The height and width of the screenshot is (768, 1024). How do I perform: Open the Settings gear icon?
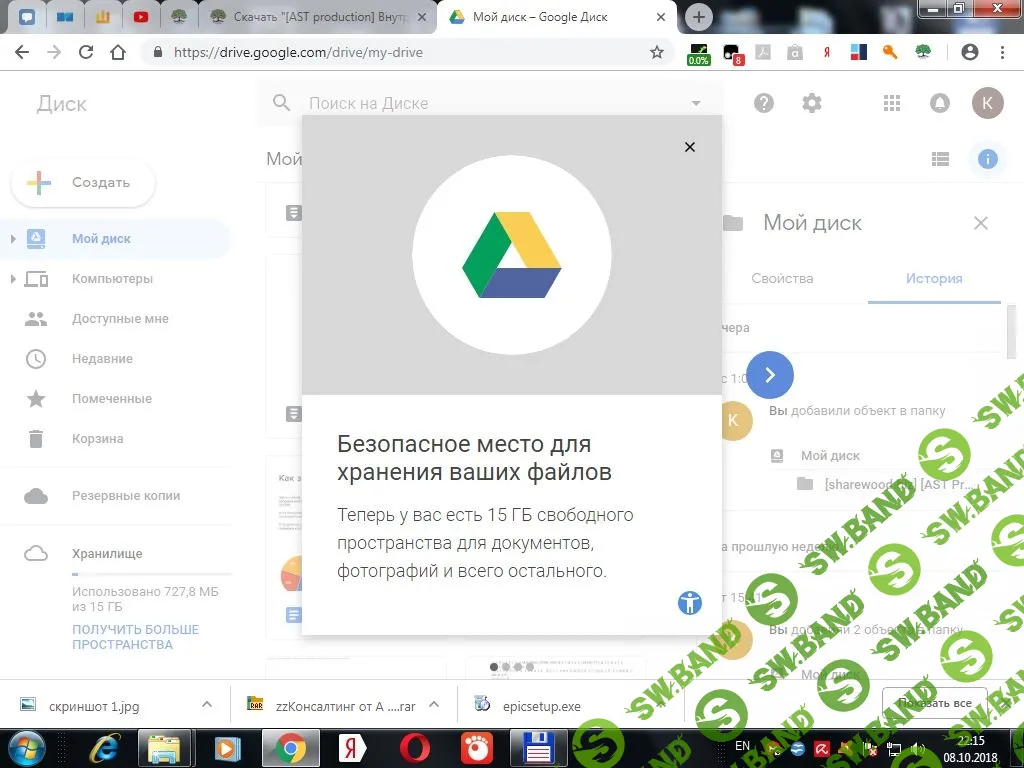coord(812,103)
